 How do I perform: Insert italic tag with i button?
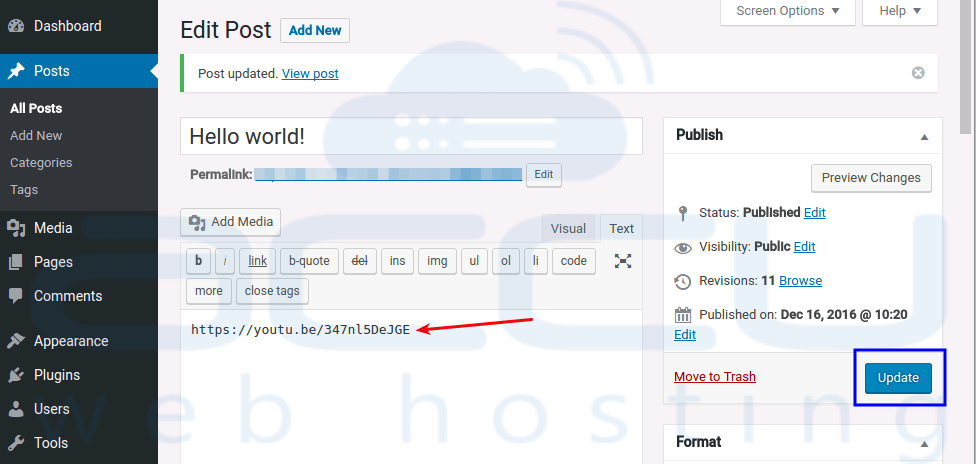pyautogui.click(x=225, y=261)
